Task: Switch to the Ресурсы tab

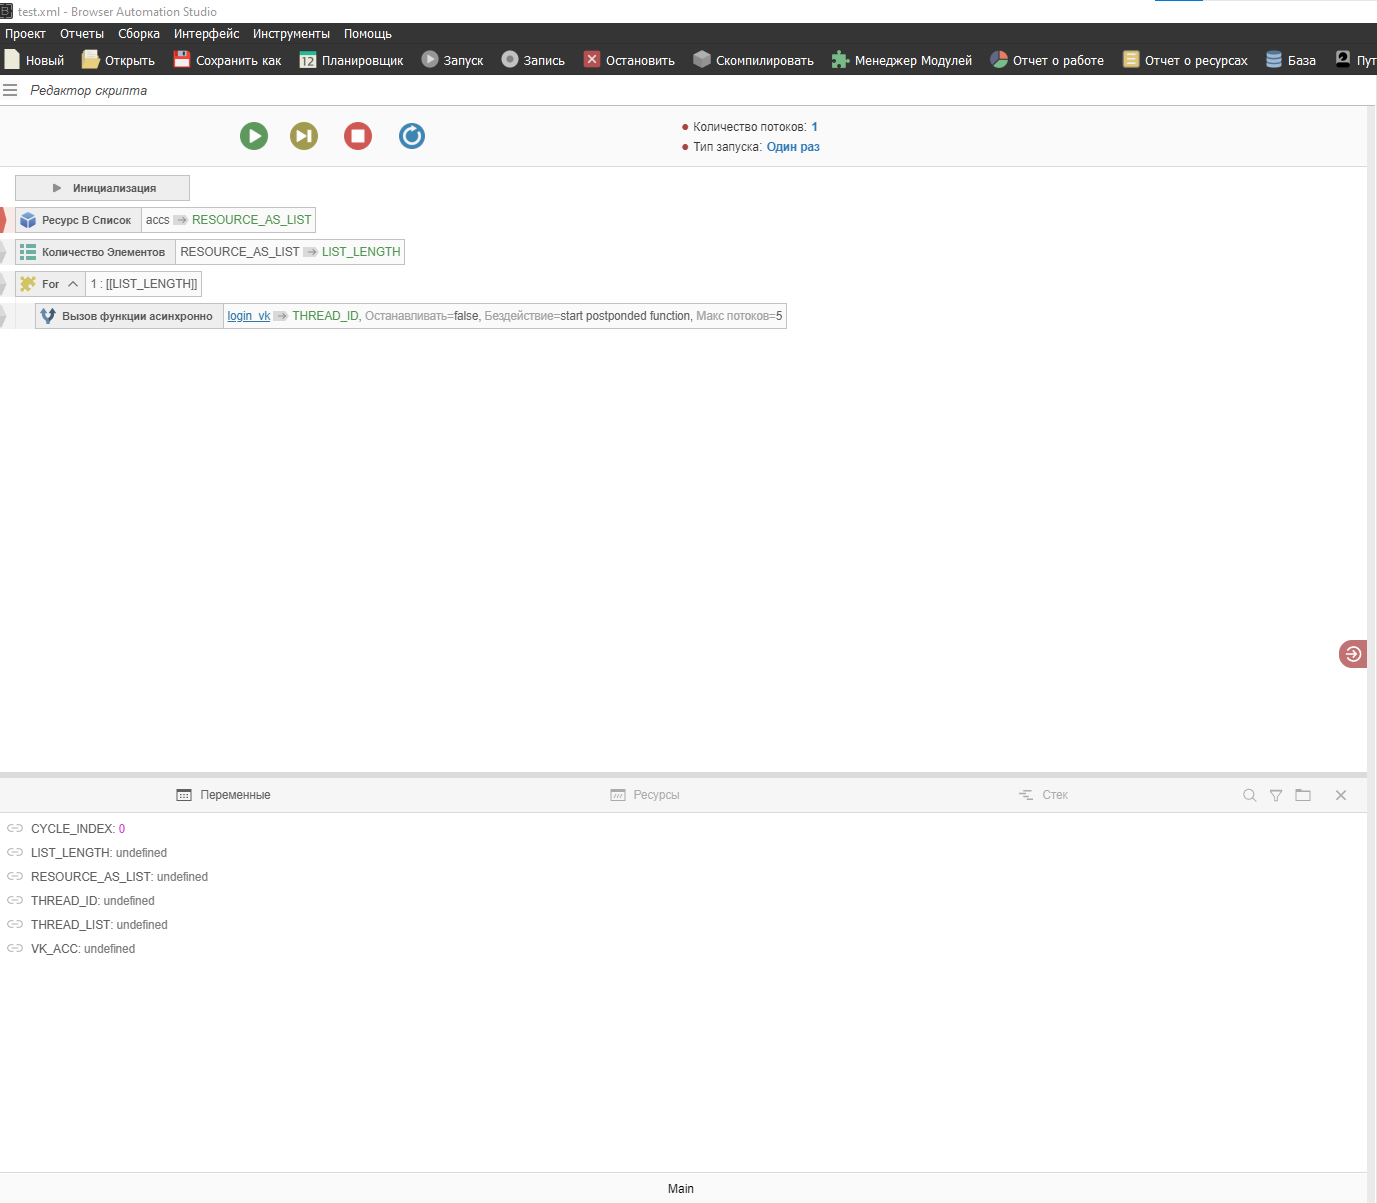Action: [x=645, y=795]
